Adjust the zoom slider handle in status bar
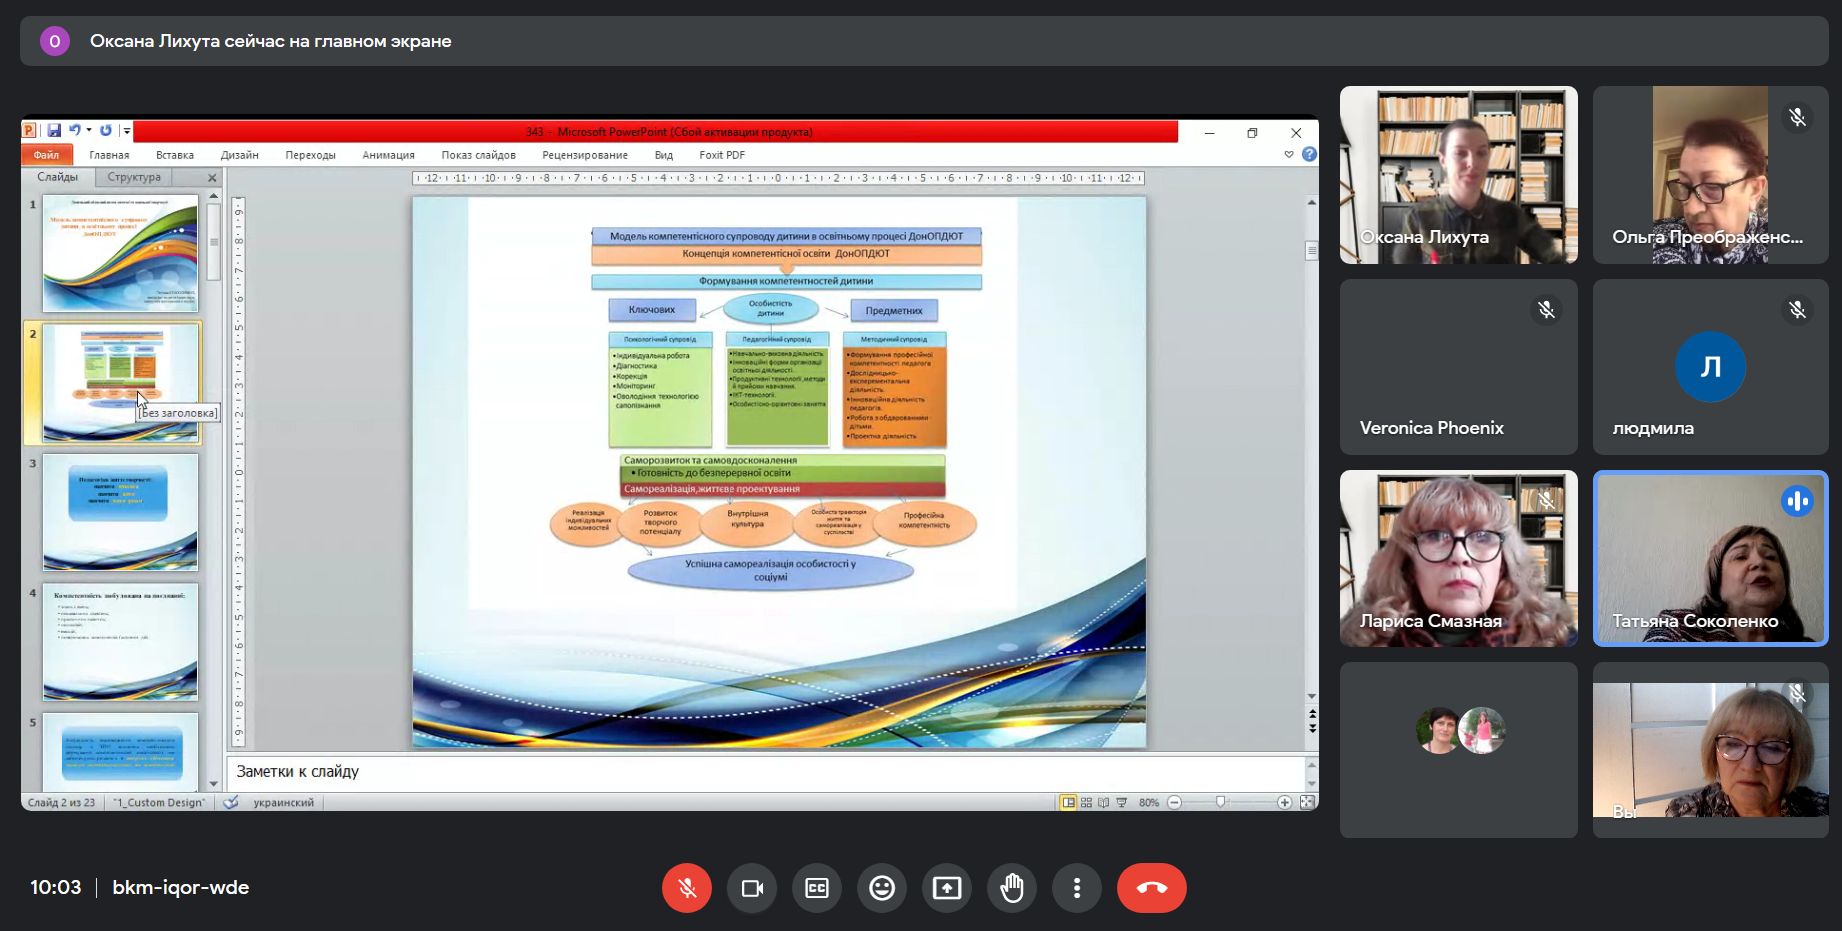Viewport: 1842px width, 931px height. (x=1221, y=803)
